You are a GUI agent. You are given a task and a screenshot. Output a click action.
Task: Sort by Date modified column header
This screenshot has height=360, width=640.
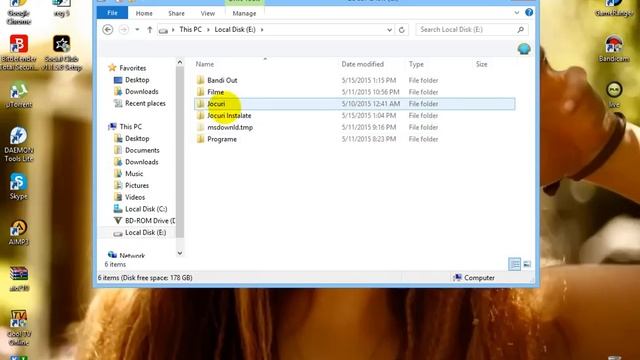(x=362, y=64)
